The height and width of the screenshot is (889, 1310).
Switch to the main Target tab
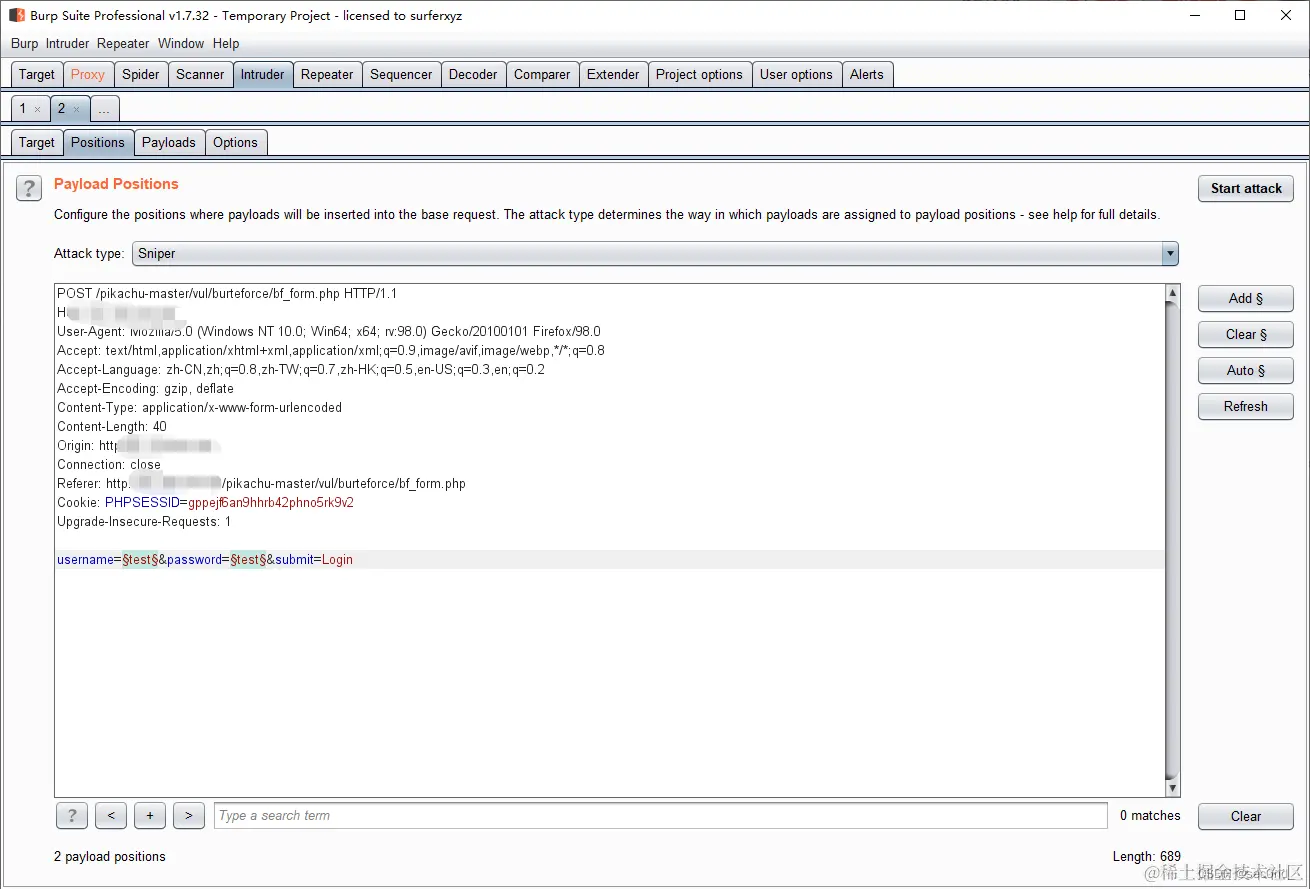[x=37, y=75]
